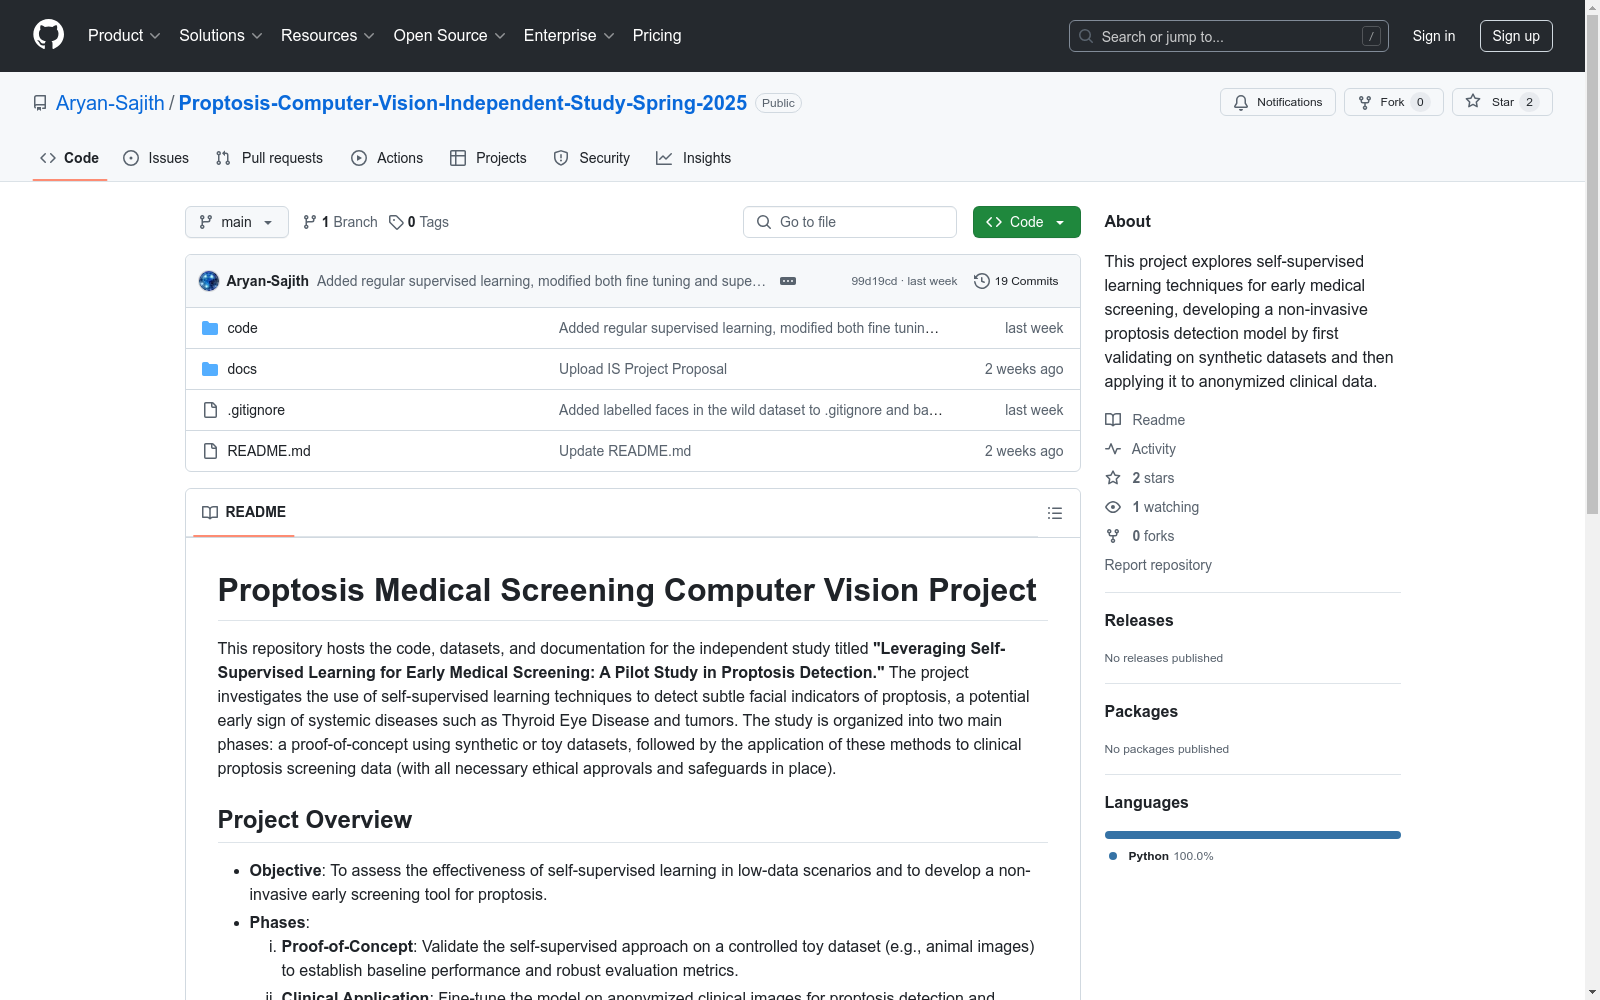Open the Aryan-Sajith owner profile link
The width and height of the screenshot is (1600, 1000).
pyautogui.click(x=110, y=103)
